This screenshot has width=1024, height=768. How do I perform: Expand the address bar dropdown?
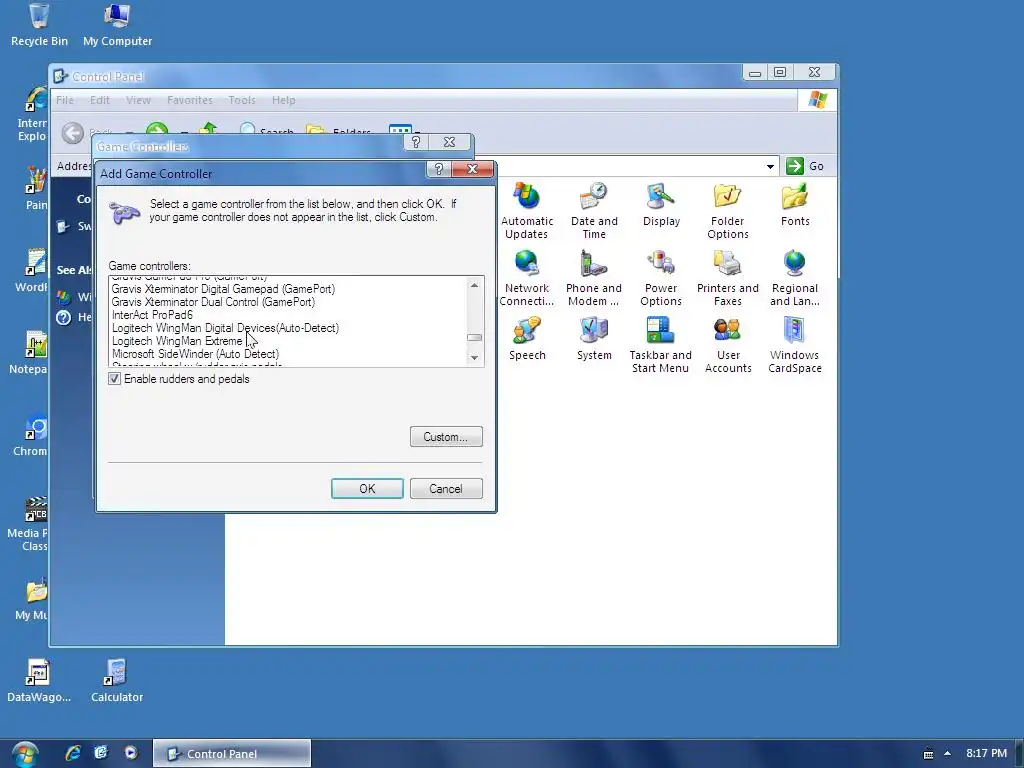(771, 167)
